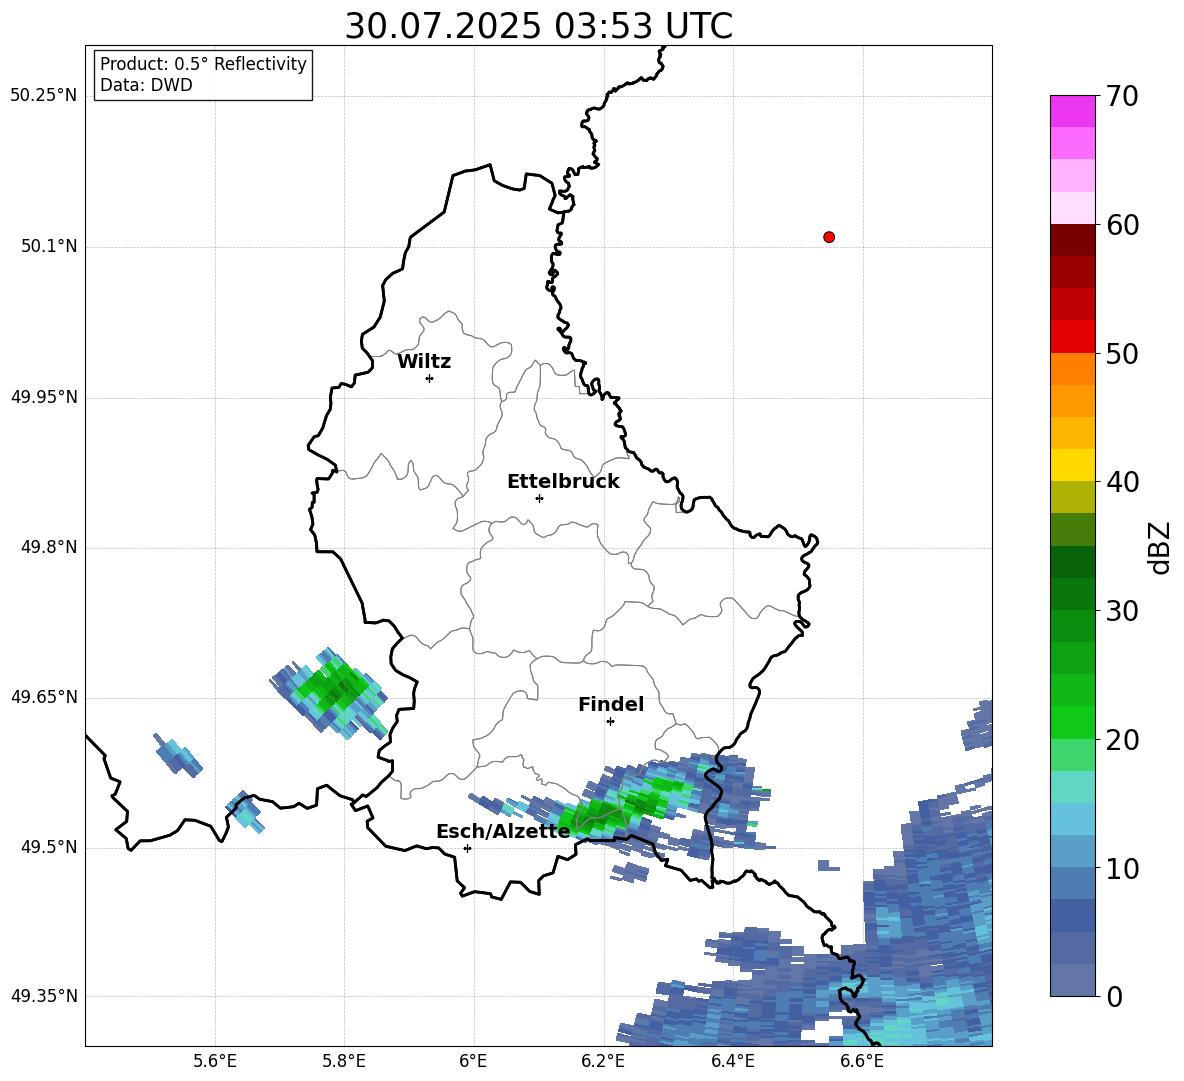This screenshot has width=1184, height=1081.
Task: Click the 49.95°N latitude label
Action: 43,396
